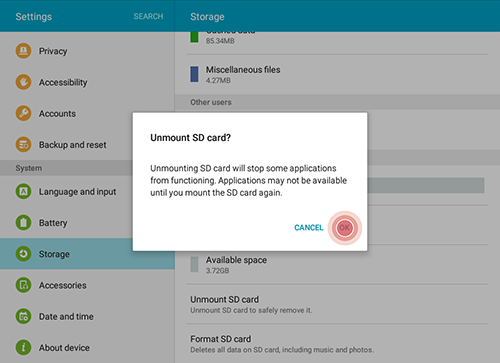The height and width of the screenshot is (363, 500).
Task: Tap the 85.34MB cached data value
Action: tap(220, 41)
